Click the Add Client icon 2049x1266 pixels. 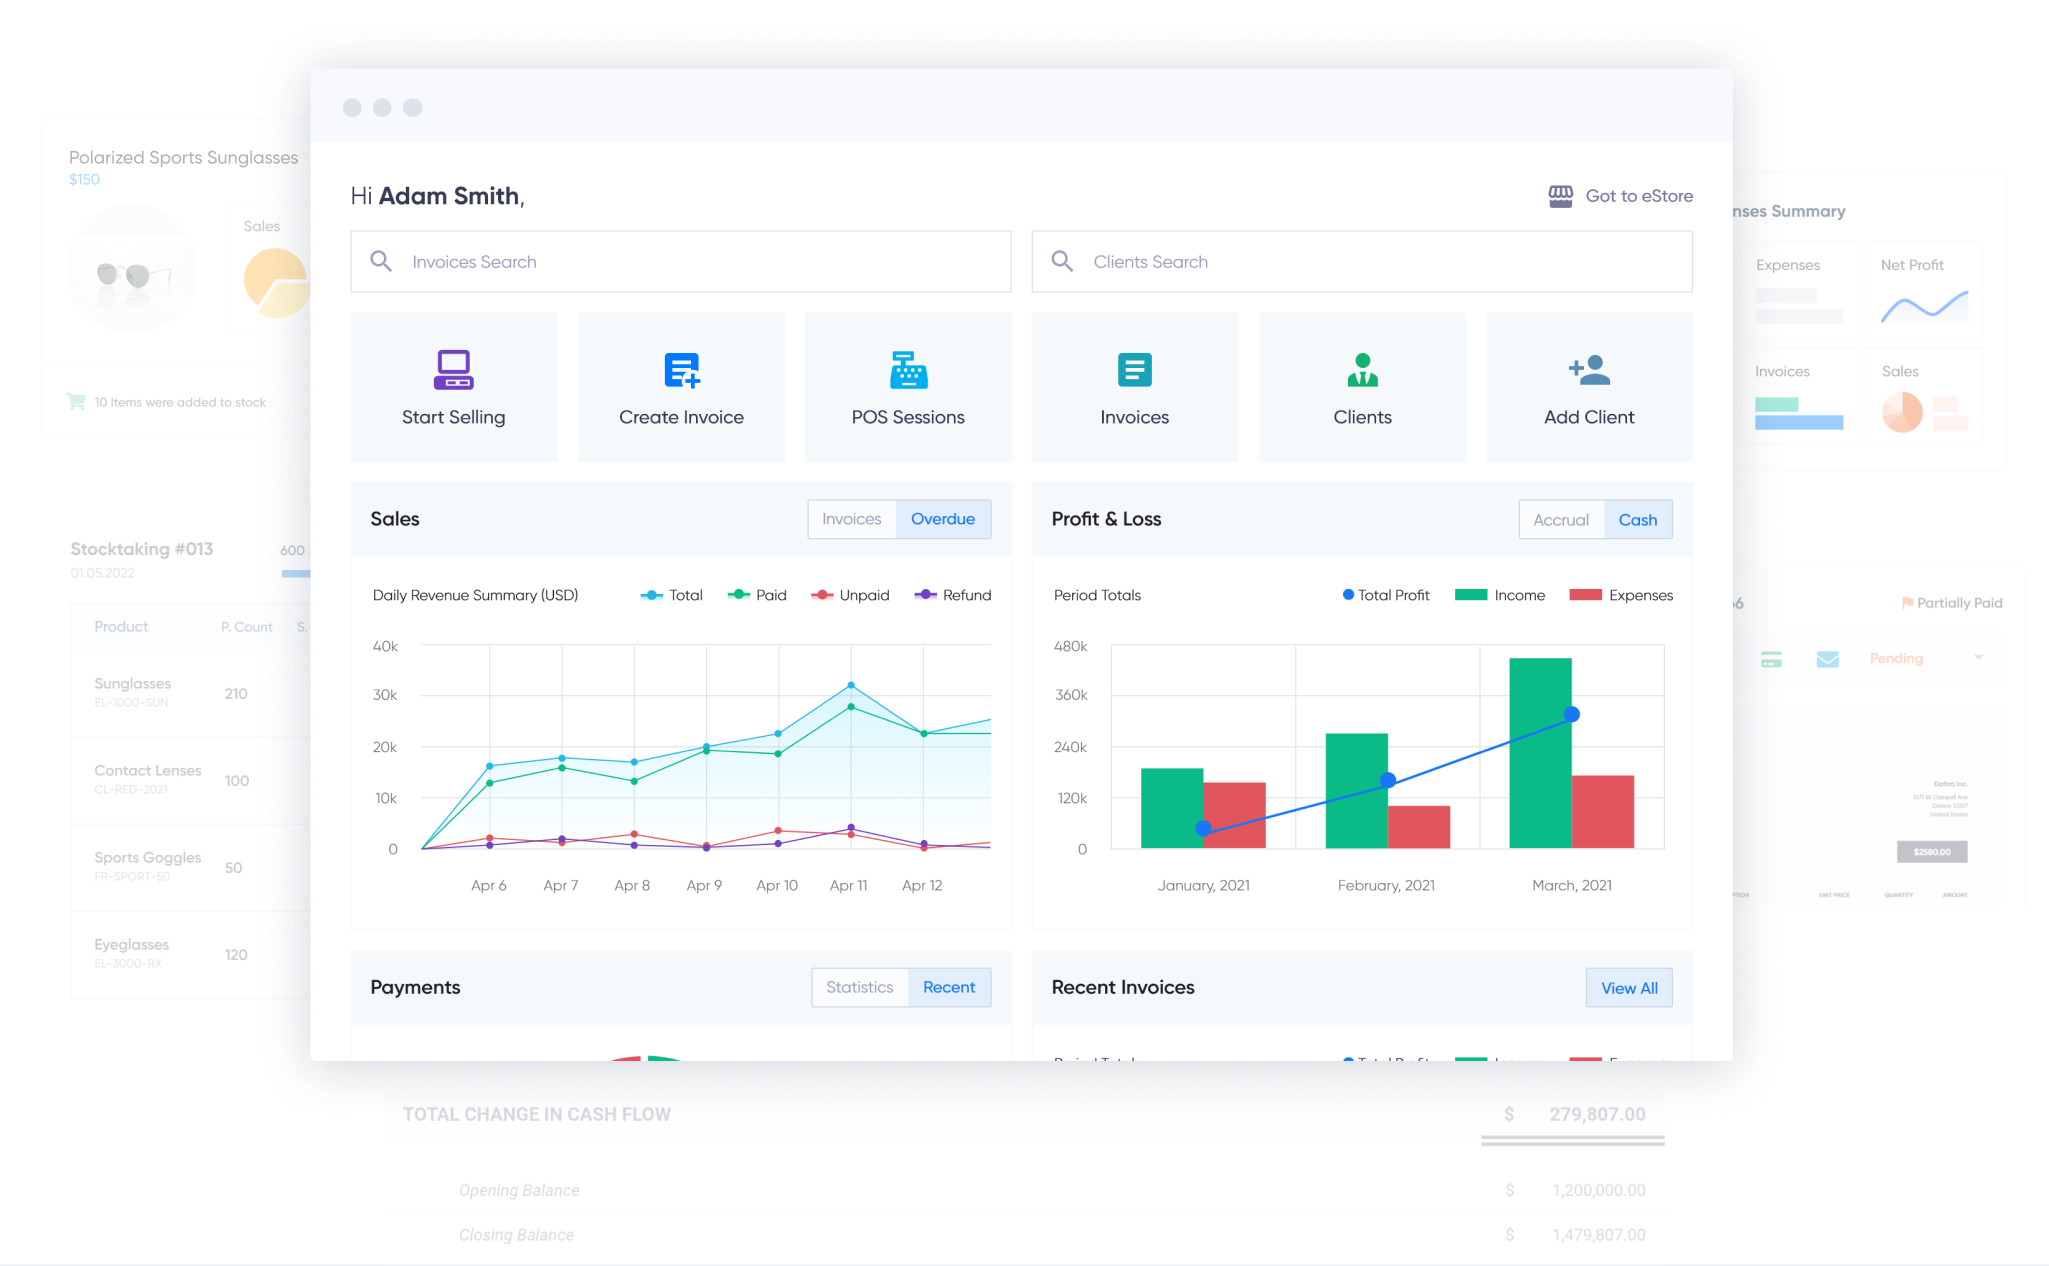pos(1588,370)
